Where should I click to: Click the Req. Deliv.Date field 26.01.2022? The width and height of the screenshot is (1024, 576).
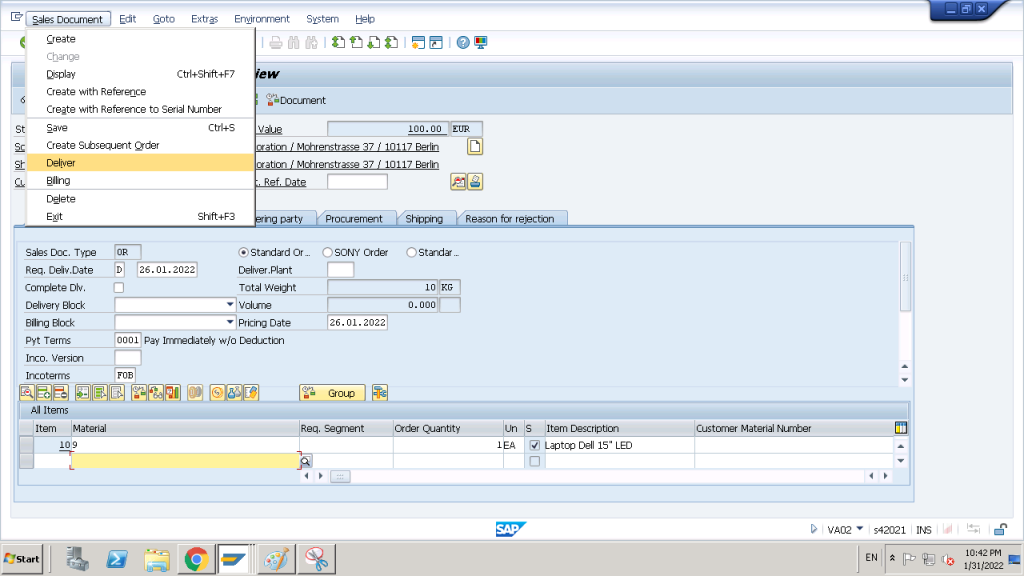click(167, 270)
